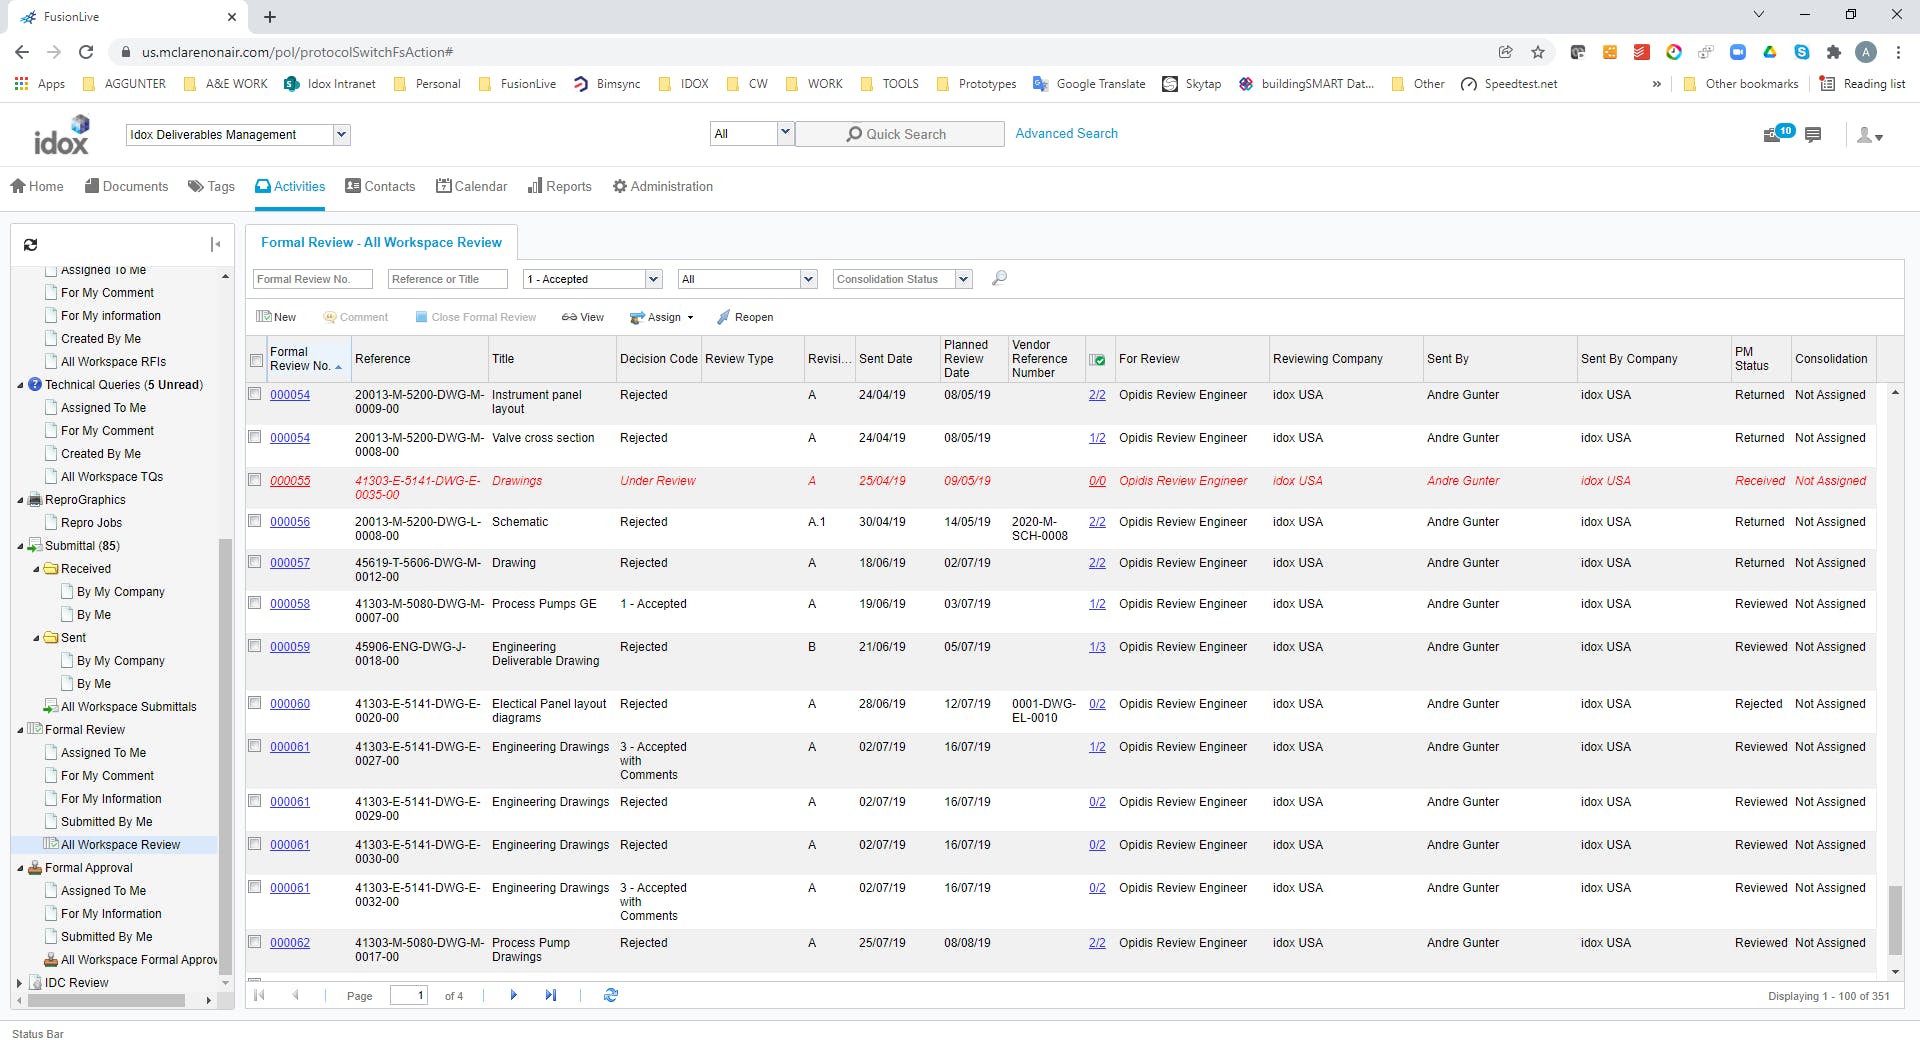Click the Reopen toolbar button

click(x=745, y=317)
